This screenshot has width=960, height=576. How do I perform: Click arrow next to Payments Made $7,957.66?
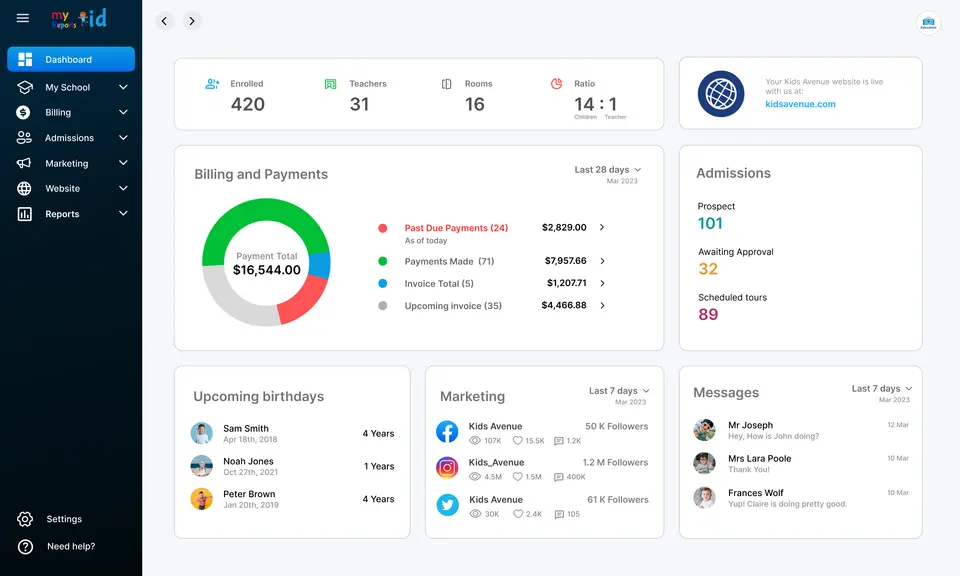tap(602, 261)
